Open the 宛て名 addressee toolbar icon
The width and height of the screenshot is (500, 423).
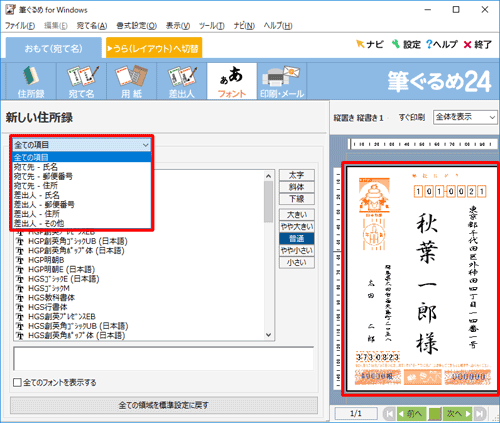point(82,81)
